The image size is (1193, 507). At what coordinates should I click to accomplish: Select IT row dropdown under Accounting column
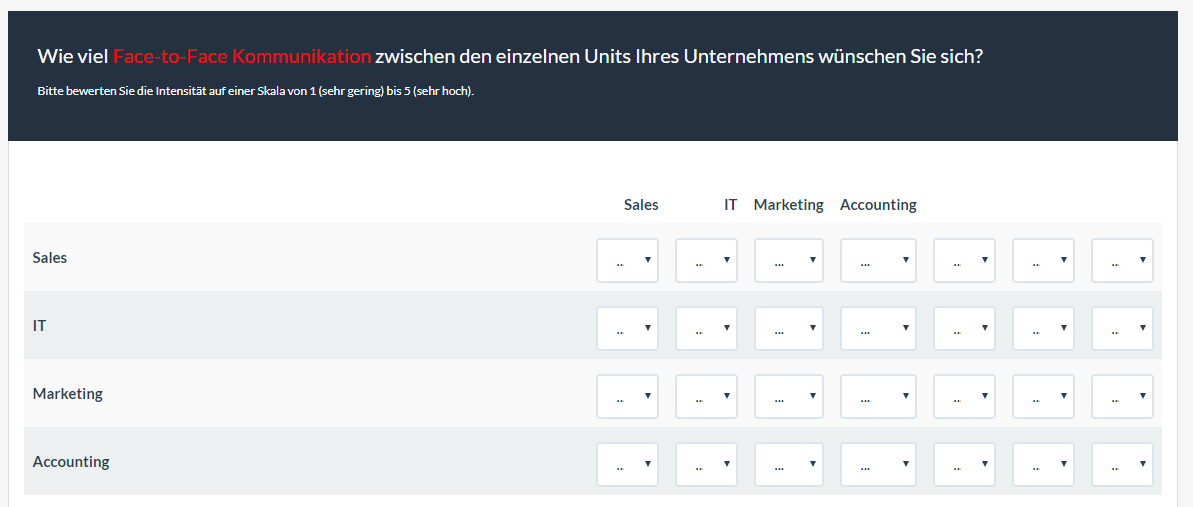pos(878,328)
